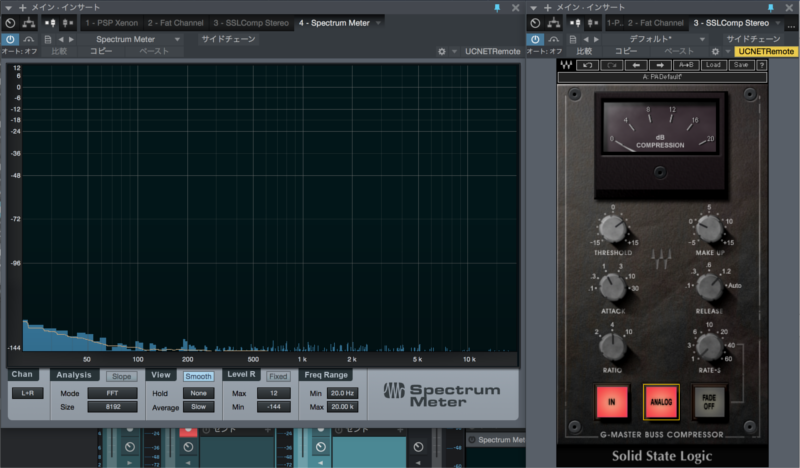The width and height of the screenshot is (800, 468).
Task: Open Average Slow dropdown
Action: 198,407
